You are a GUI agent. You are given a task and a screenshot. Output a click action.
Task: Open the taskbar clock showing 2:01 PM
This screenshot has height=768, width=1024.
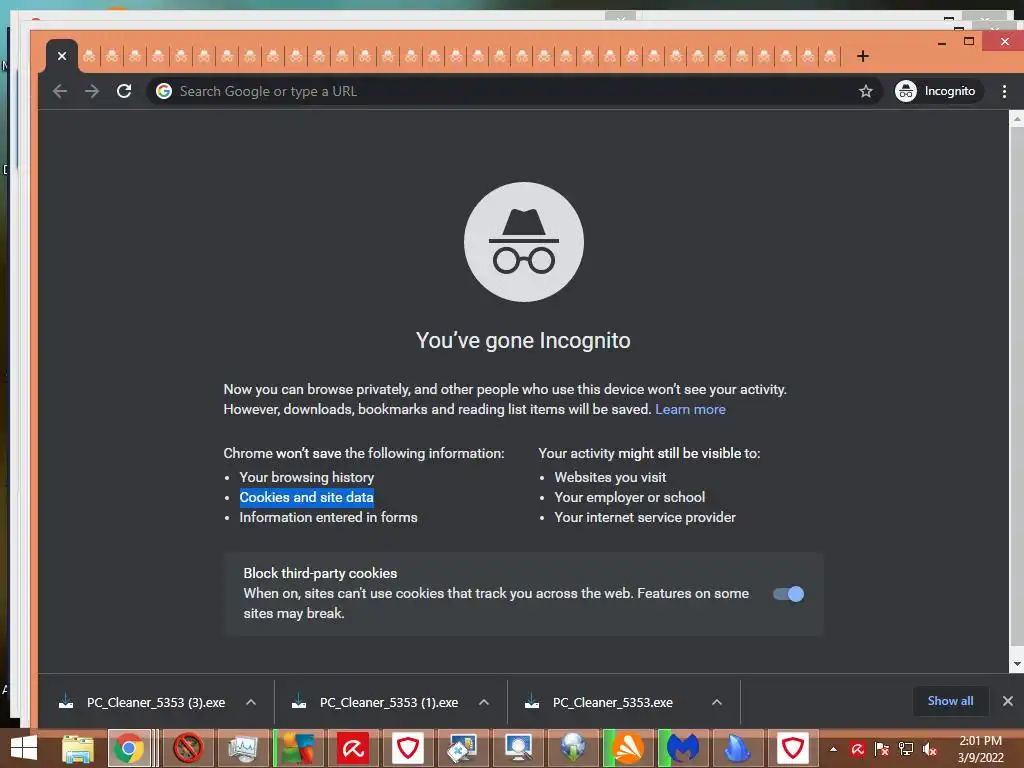tap(980, 749)
